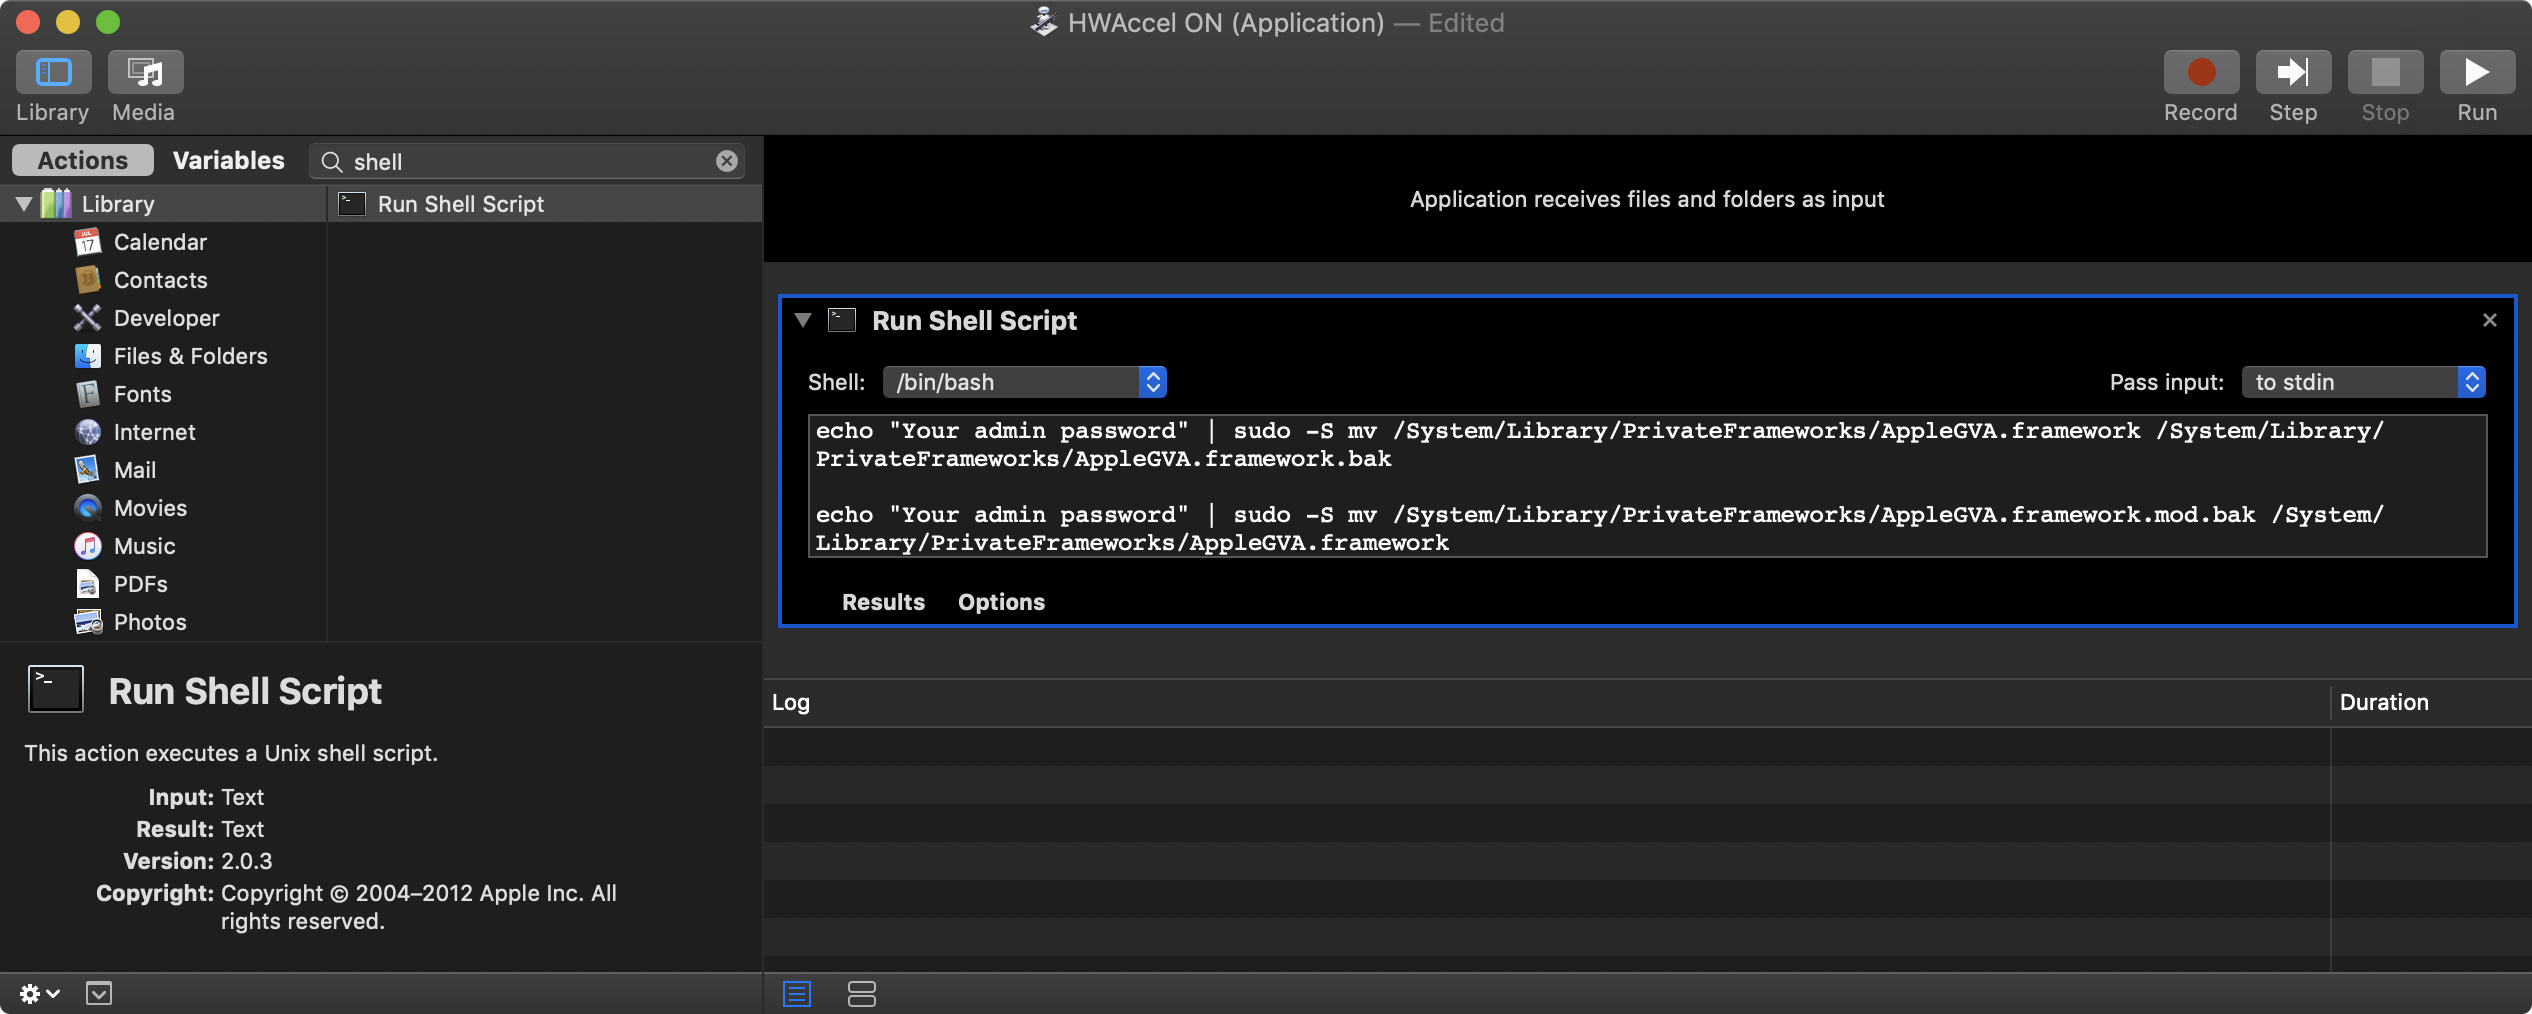Select the Internet category
The image size is (2532, 1014).
[154, 432]
